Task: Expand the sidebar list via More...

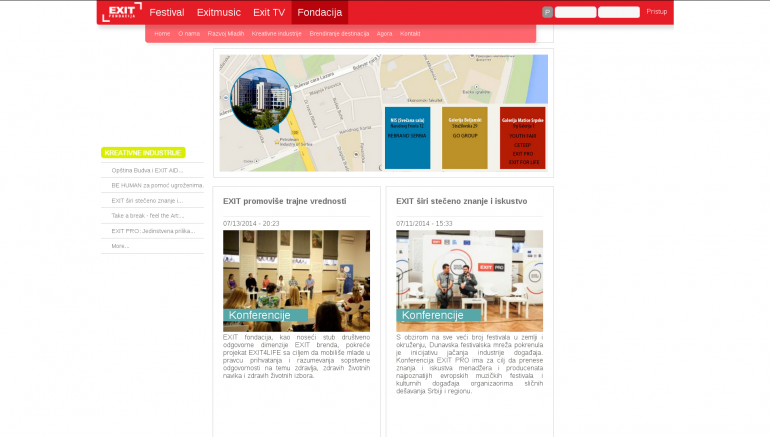Action: pyautogui.click(x=120, y=246)
